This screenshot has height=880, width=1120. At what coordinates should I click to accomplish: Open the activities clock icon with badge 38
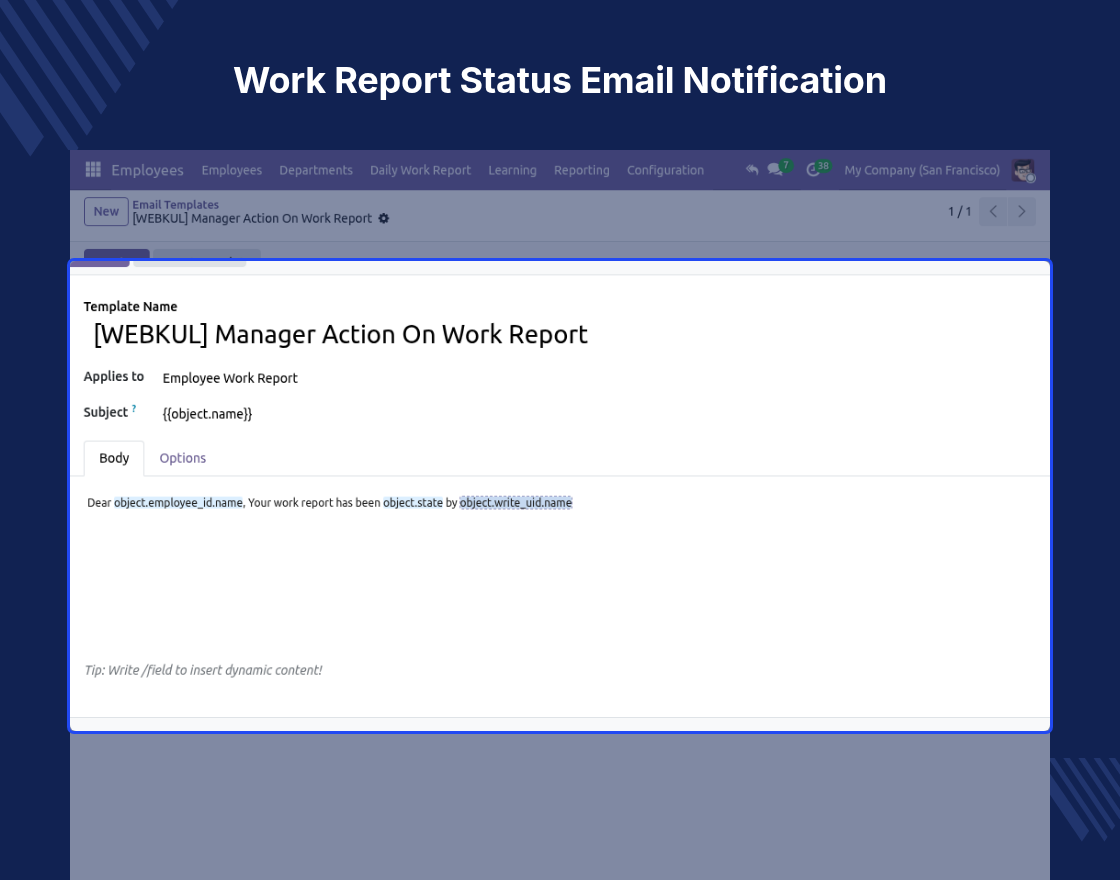[x=817, y=169]
